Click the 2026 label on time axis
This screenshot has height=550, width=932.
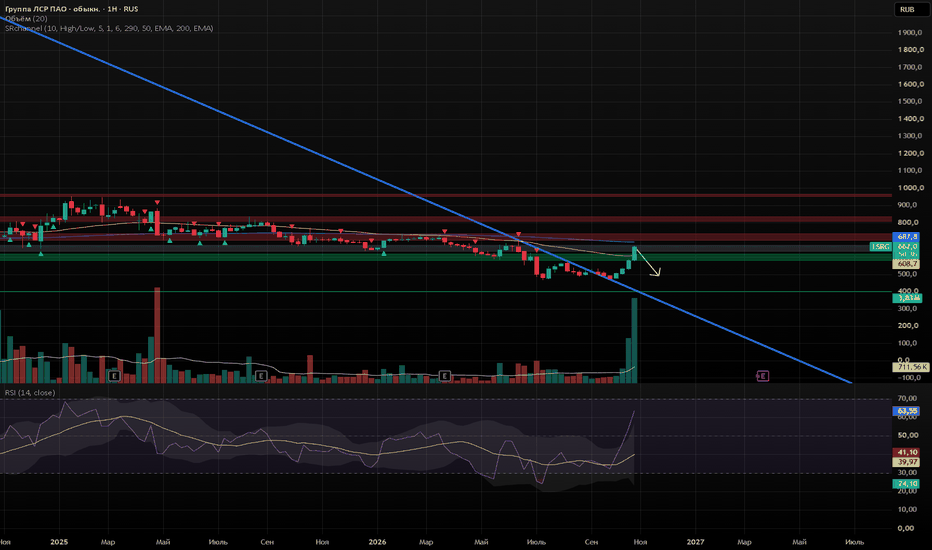(377, 542)
